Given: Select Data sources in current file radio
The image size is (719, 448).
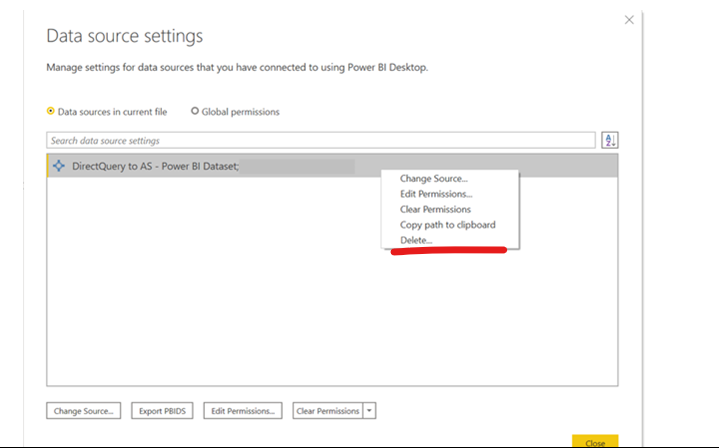Looking at the screenshot, I should 50,111.
